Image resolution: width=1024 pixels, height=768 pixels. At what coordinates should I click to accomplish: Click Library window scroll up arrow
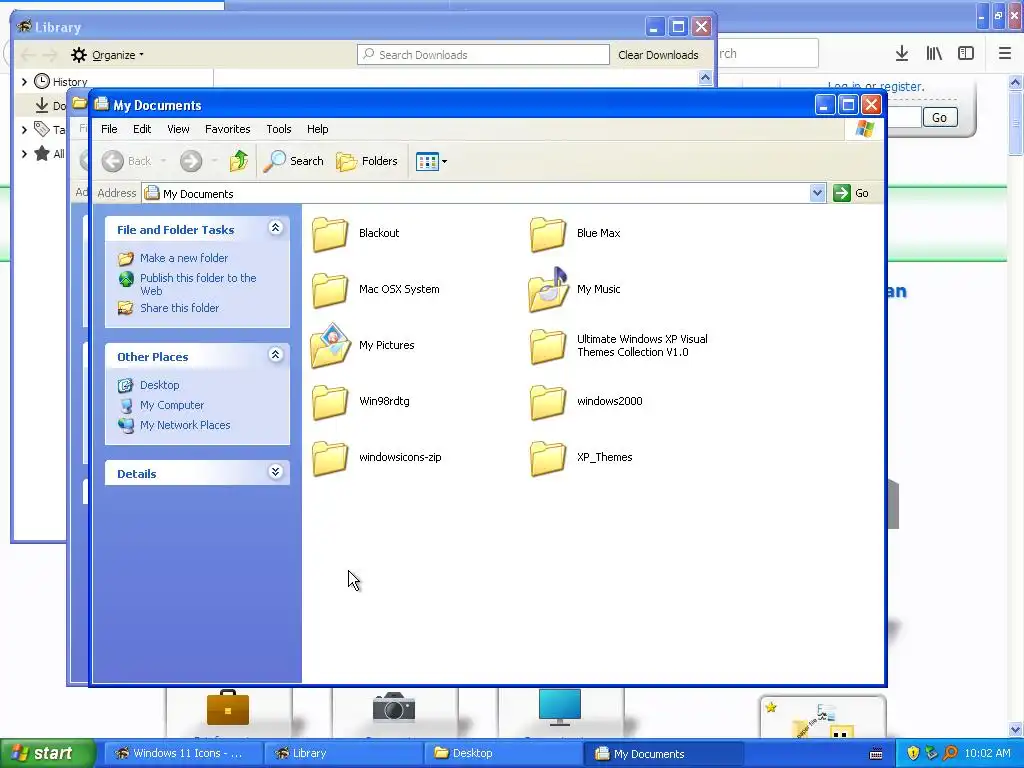(x=705, y=78)
